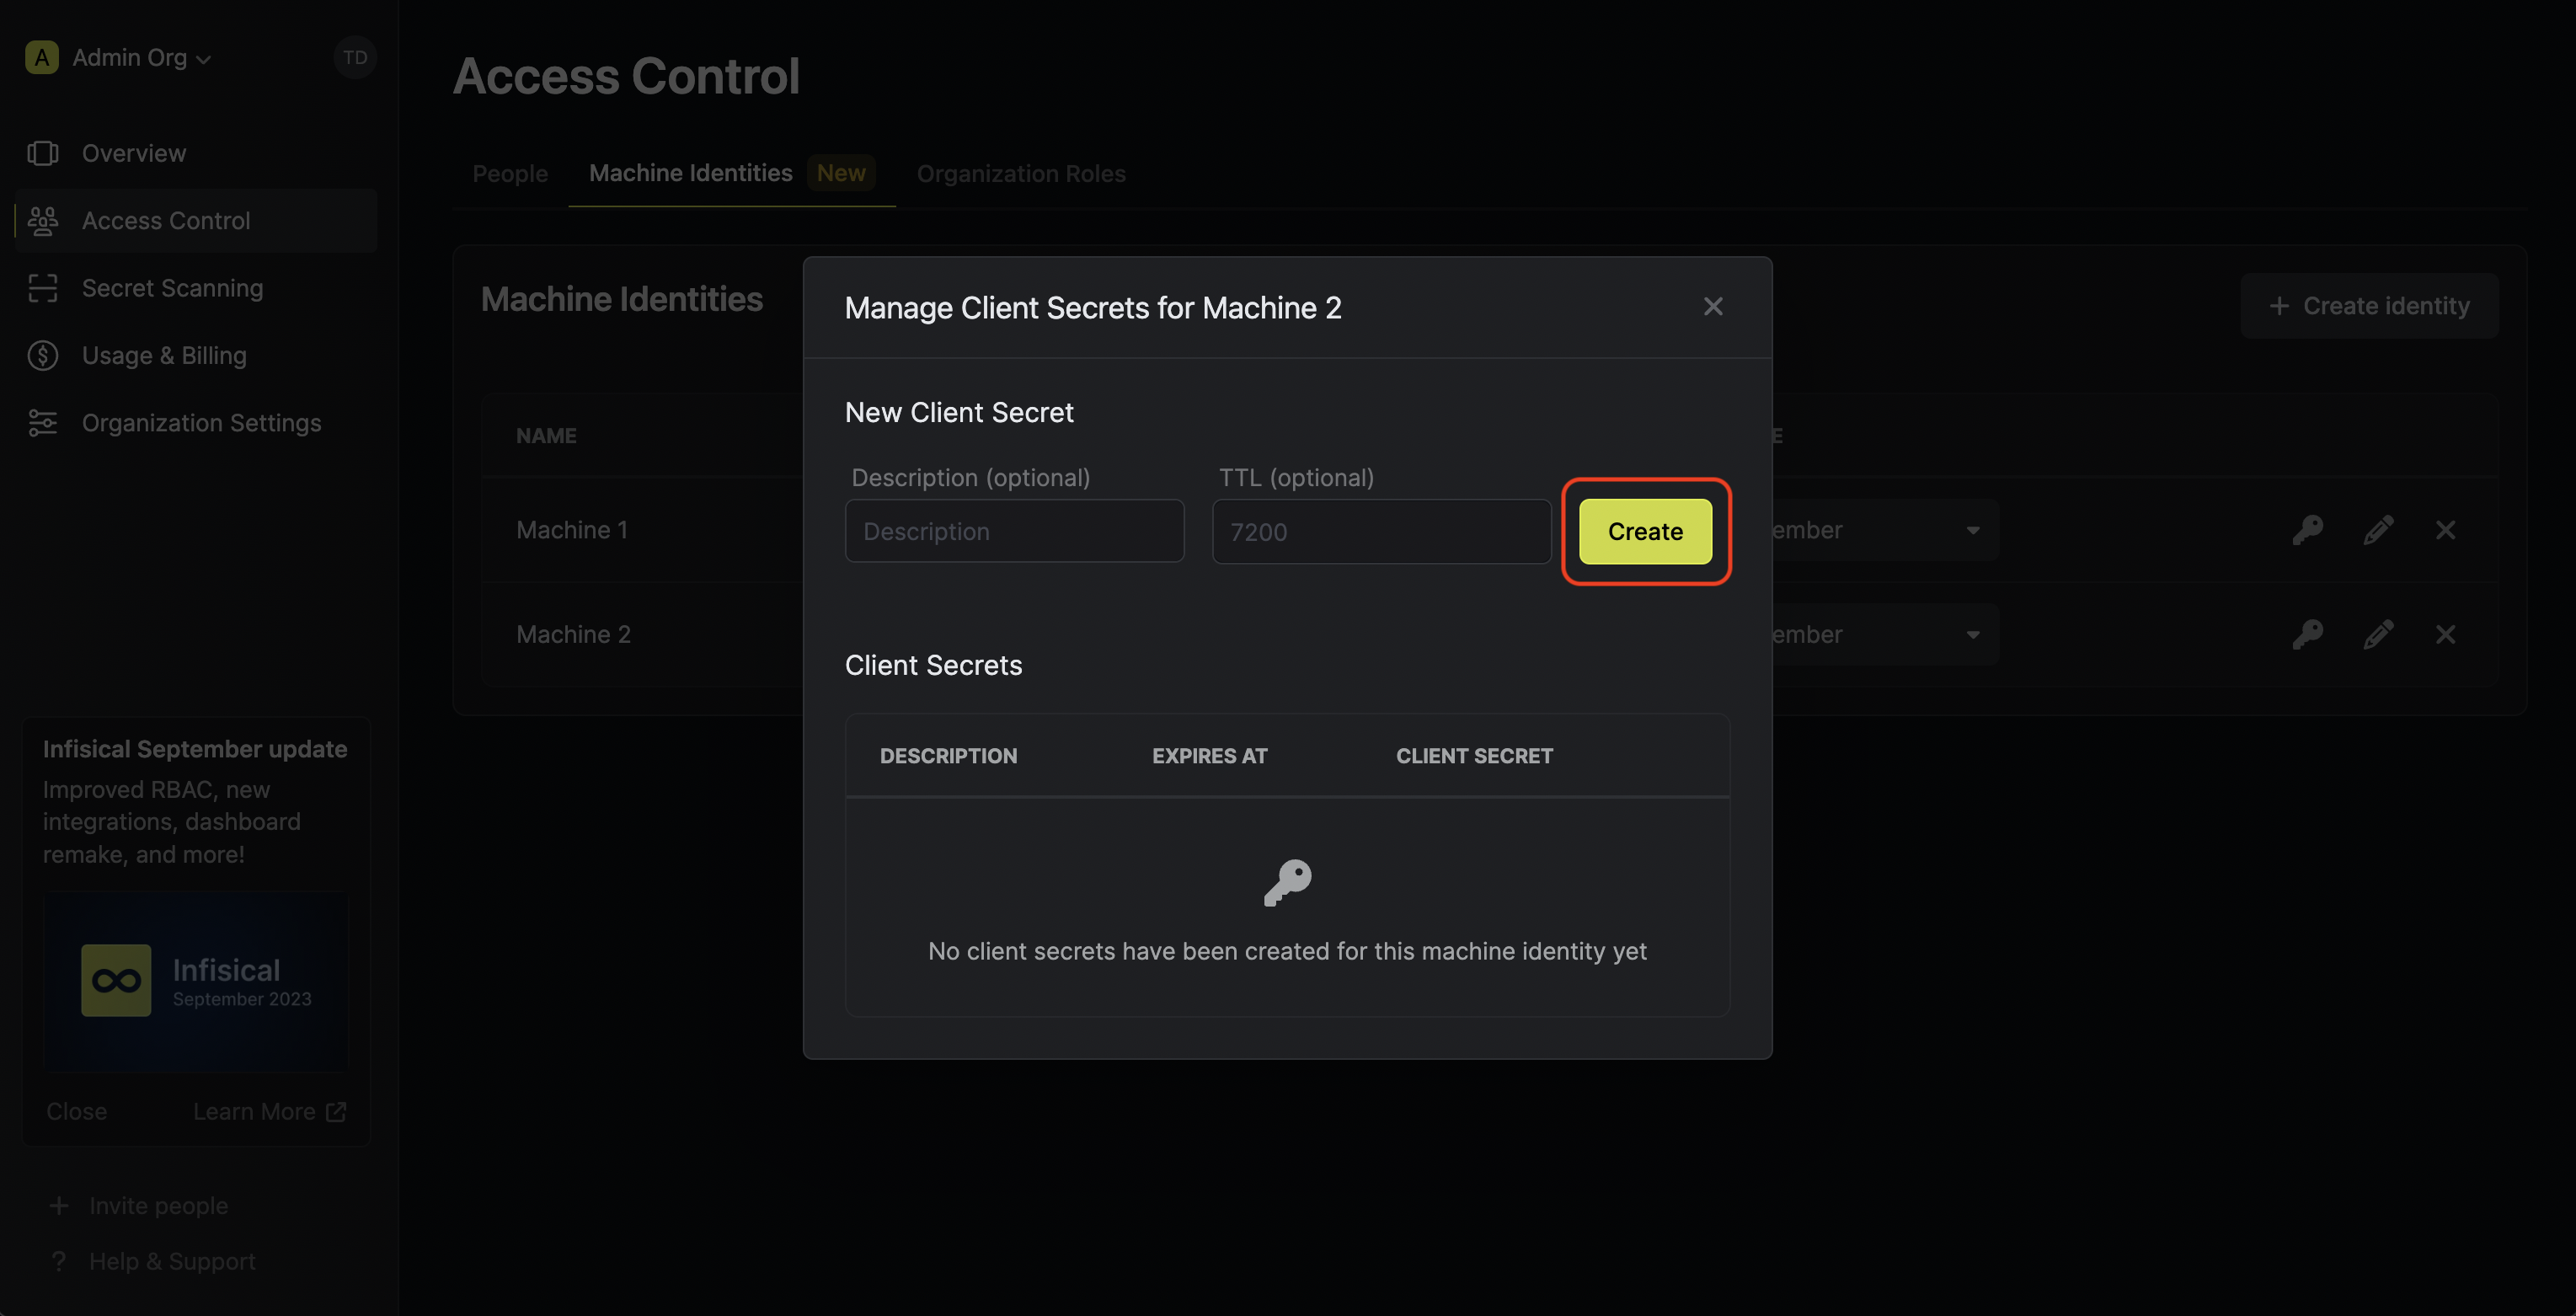Click 'Infisical September update' heading
Viewport: 2576px width, 1316px height.
click(195, 749)
